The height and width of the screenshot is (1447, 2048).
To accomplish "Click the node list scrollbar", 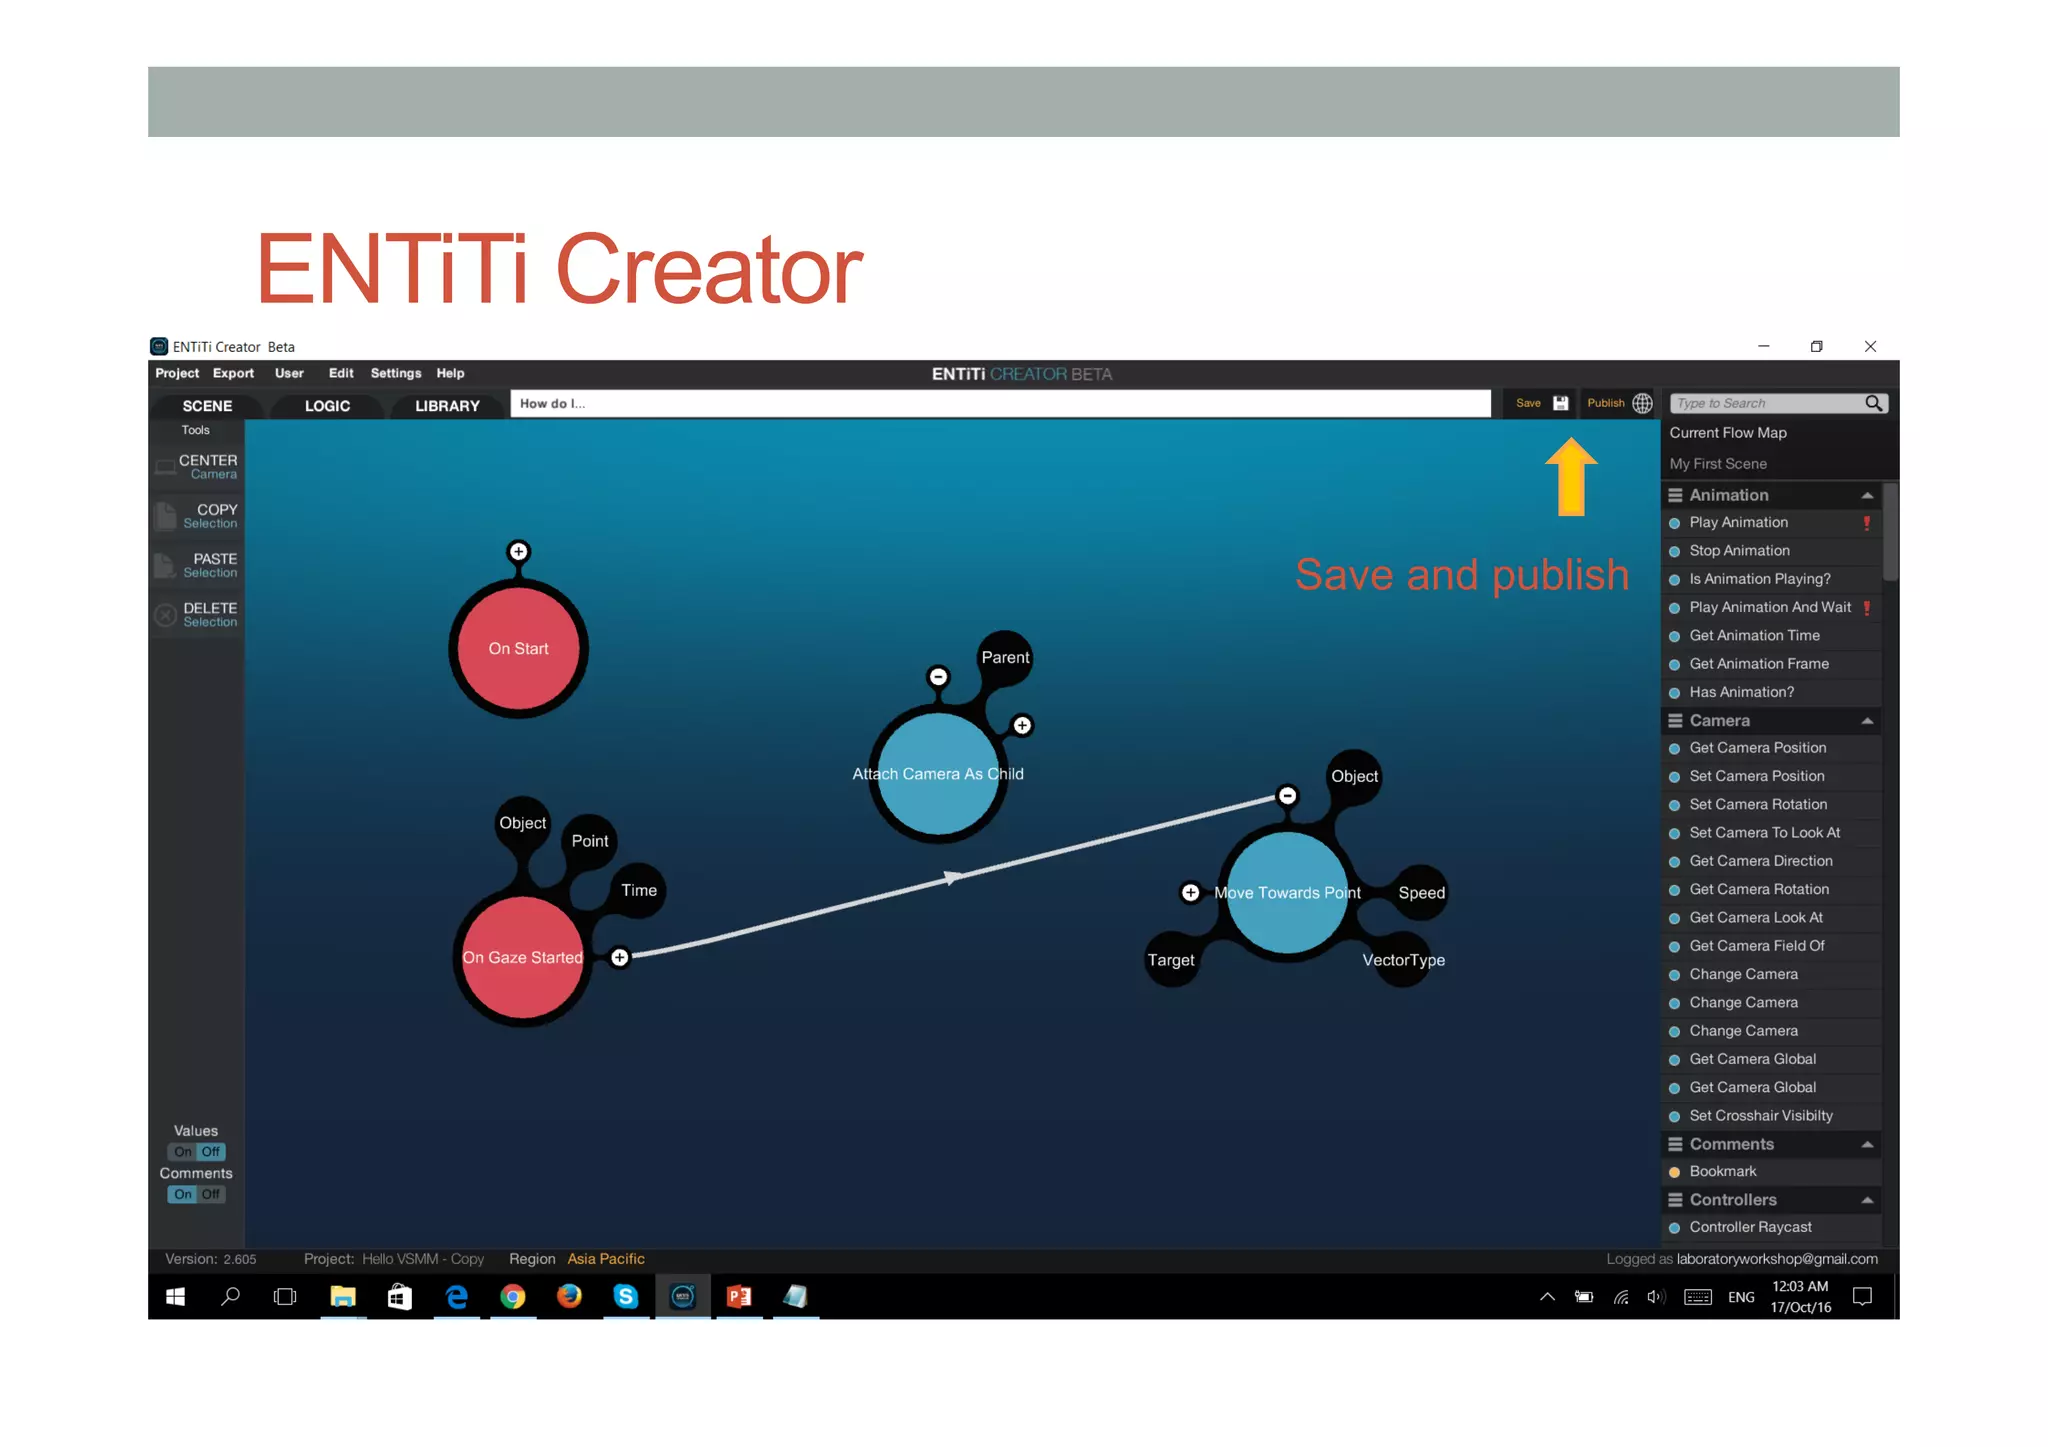I will (1889, 532).
